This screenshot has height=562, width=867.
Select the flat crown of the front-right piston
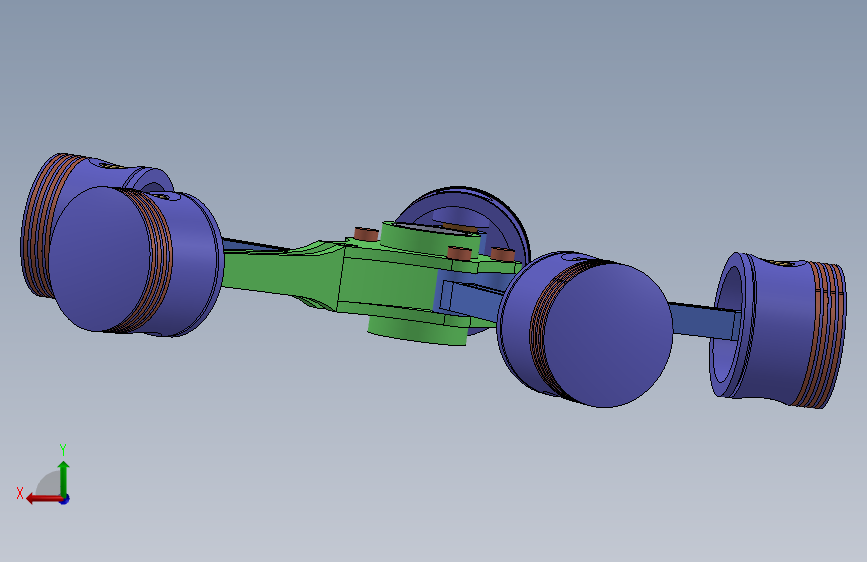[608, 336]
